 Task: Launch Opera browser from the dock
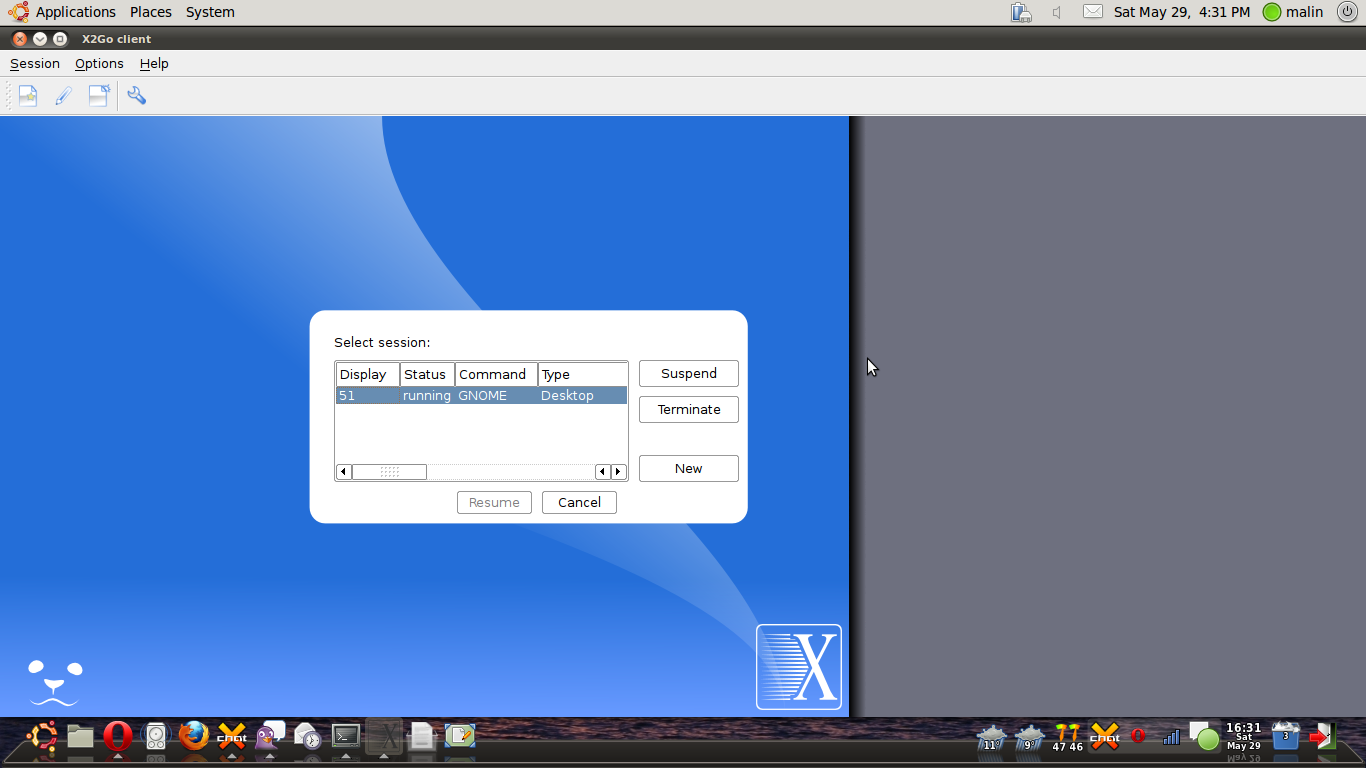[x=118, y=737]
